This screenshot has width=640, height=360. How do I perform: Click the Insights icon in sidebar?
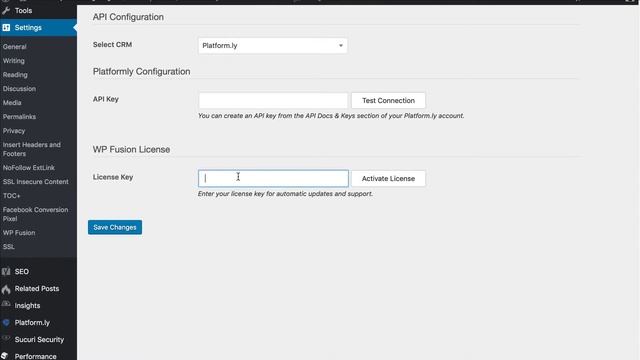pos(6,304)
